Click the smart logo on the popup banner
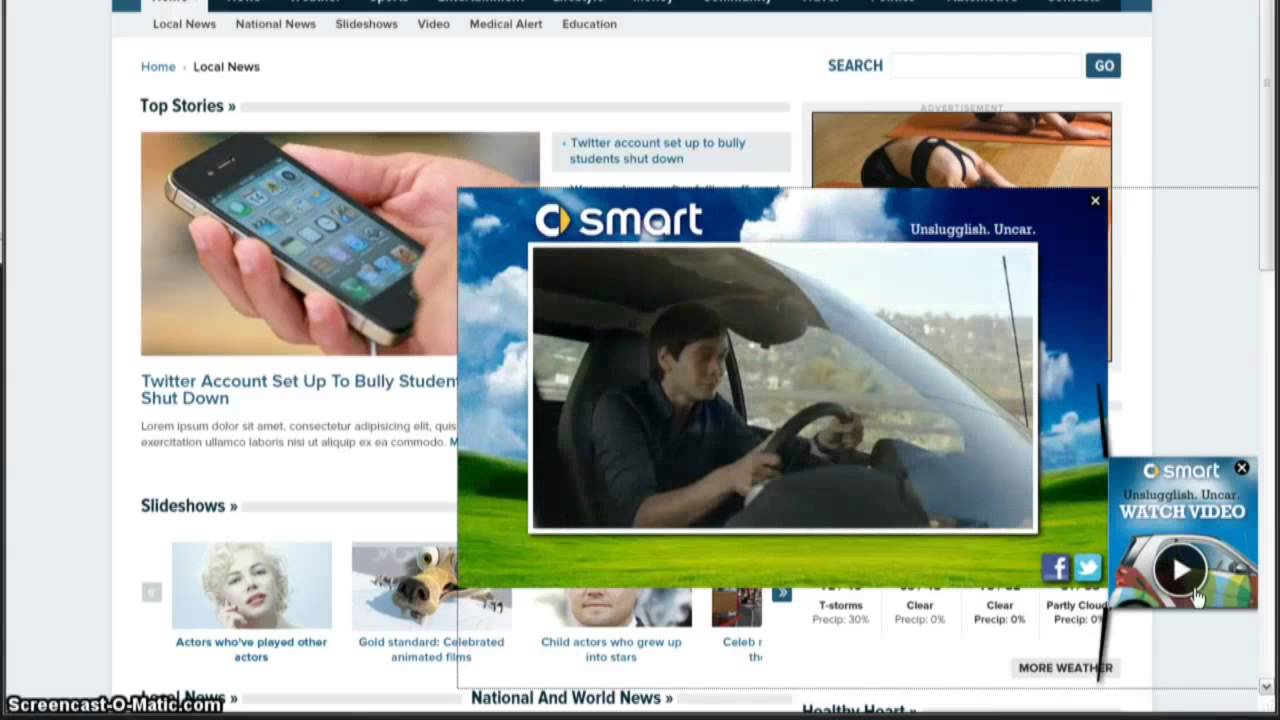Image resolution: width=1280 pixels, height=720 pixels. [x=618, y=222]
